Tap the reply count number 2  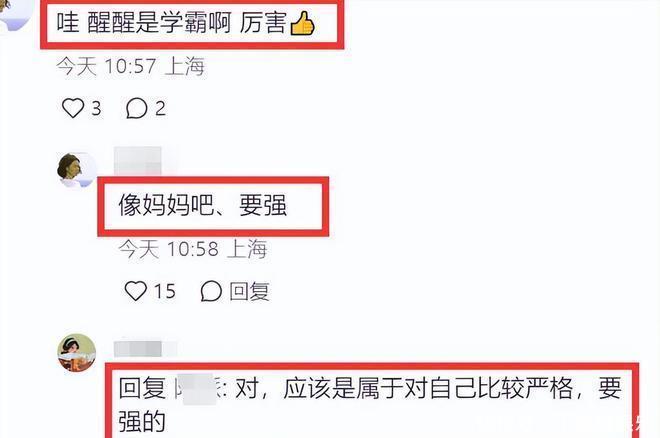(160, 109)
